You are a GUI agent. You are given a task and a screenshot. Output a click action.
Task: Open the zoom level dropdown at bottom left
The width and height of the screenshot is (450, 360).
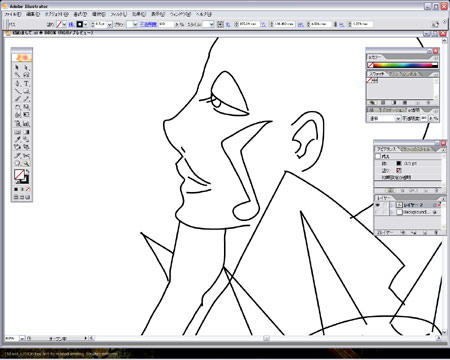tap(22, 338)
